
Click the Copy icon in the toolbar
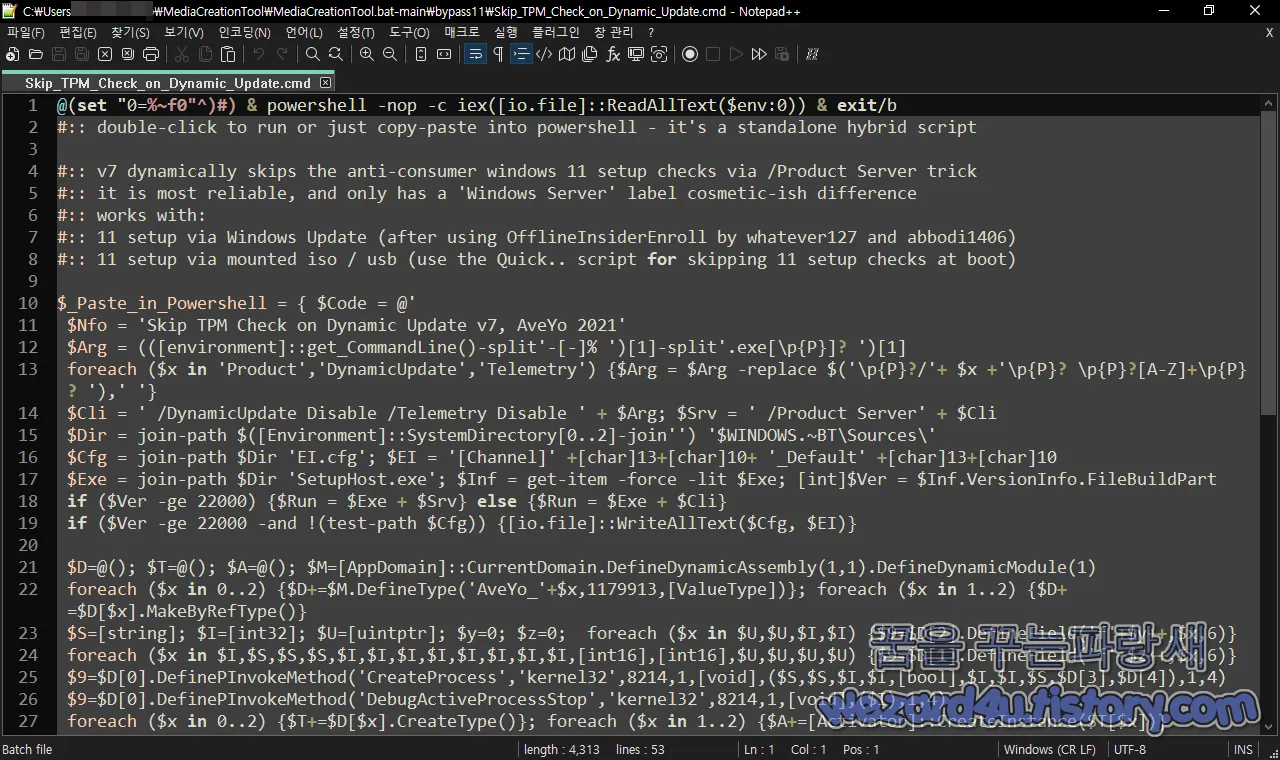pos(205,54)
